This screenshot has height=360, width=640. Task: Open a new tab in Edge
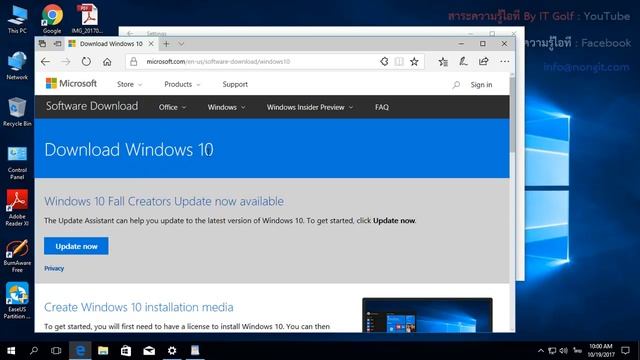tap(167, 44)
